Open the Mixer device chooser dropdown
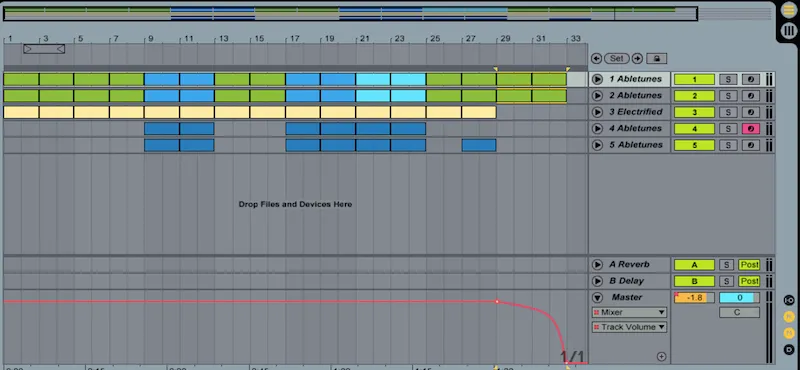This screenshot has height=370, width=800. 629,312
